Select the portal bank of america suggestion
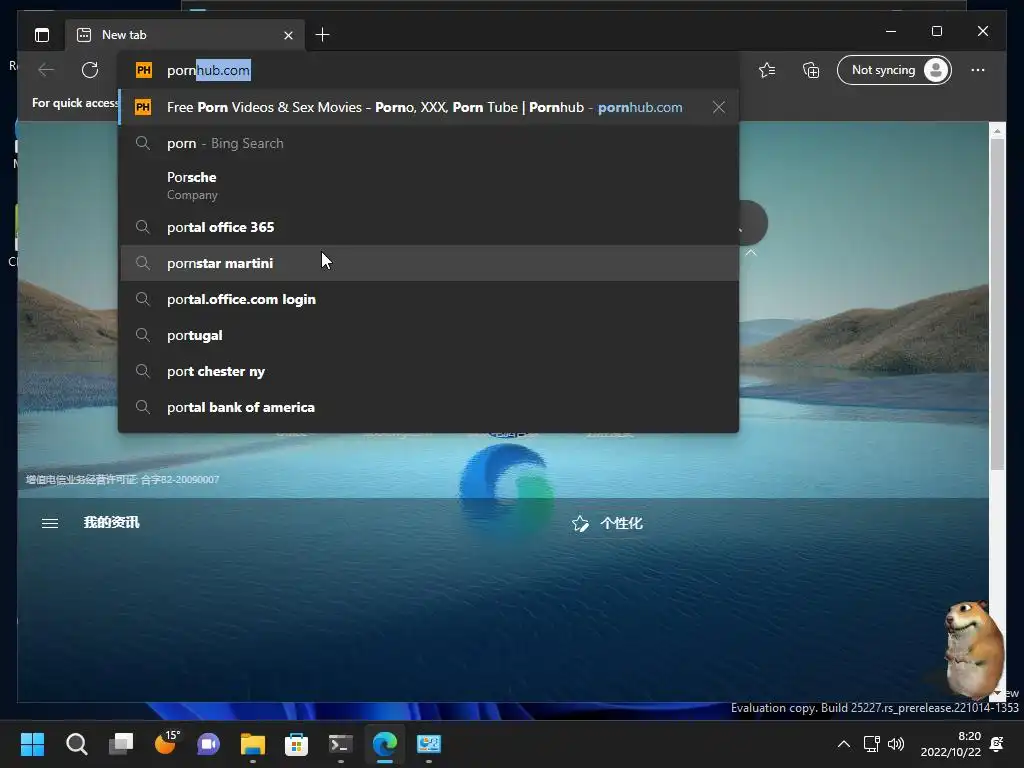This screenshot has width=1024, height=768. pyautogui.click(x=428, y=407)
